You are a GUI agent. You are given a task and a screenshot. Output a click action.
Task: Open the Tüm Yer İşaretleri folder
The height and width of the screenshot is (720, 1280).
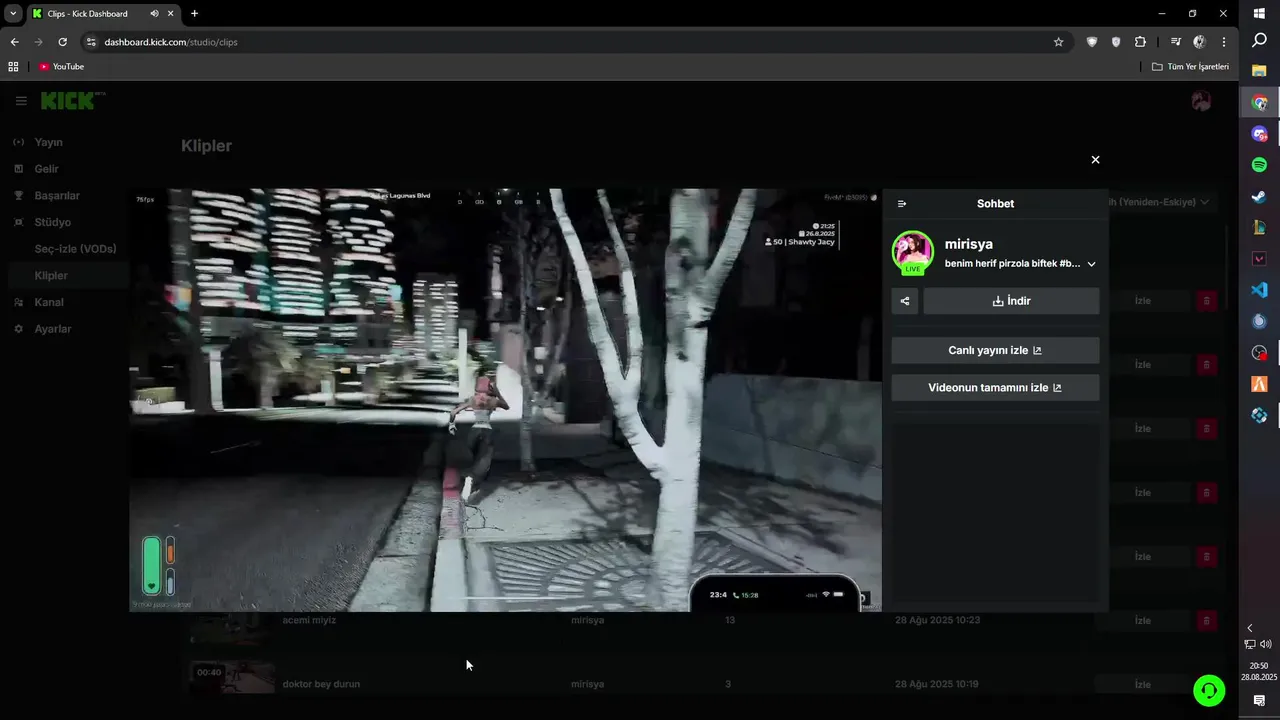(x=1190, y=67)
